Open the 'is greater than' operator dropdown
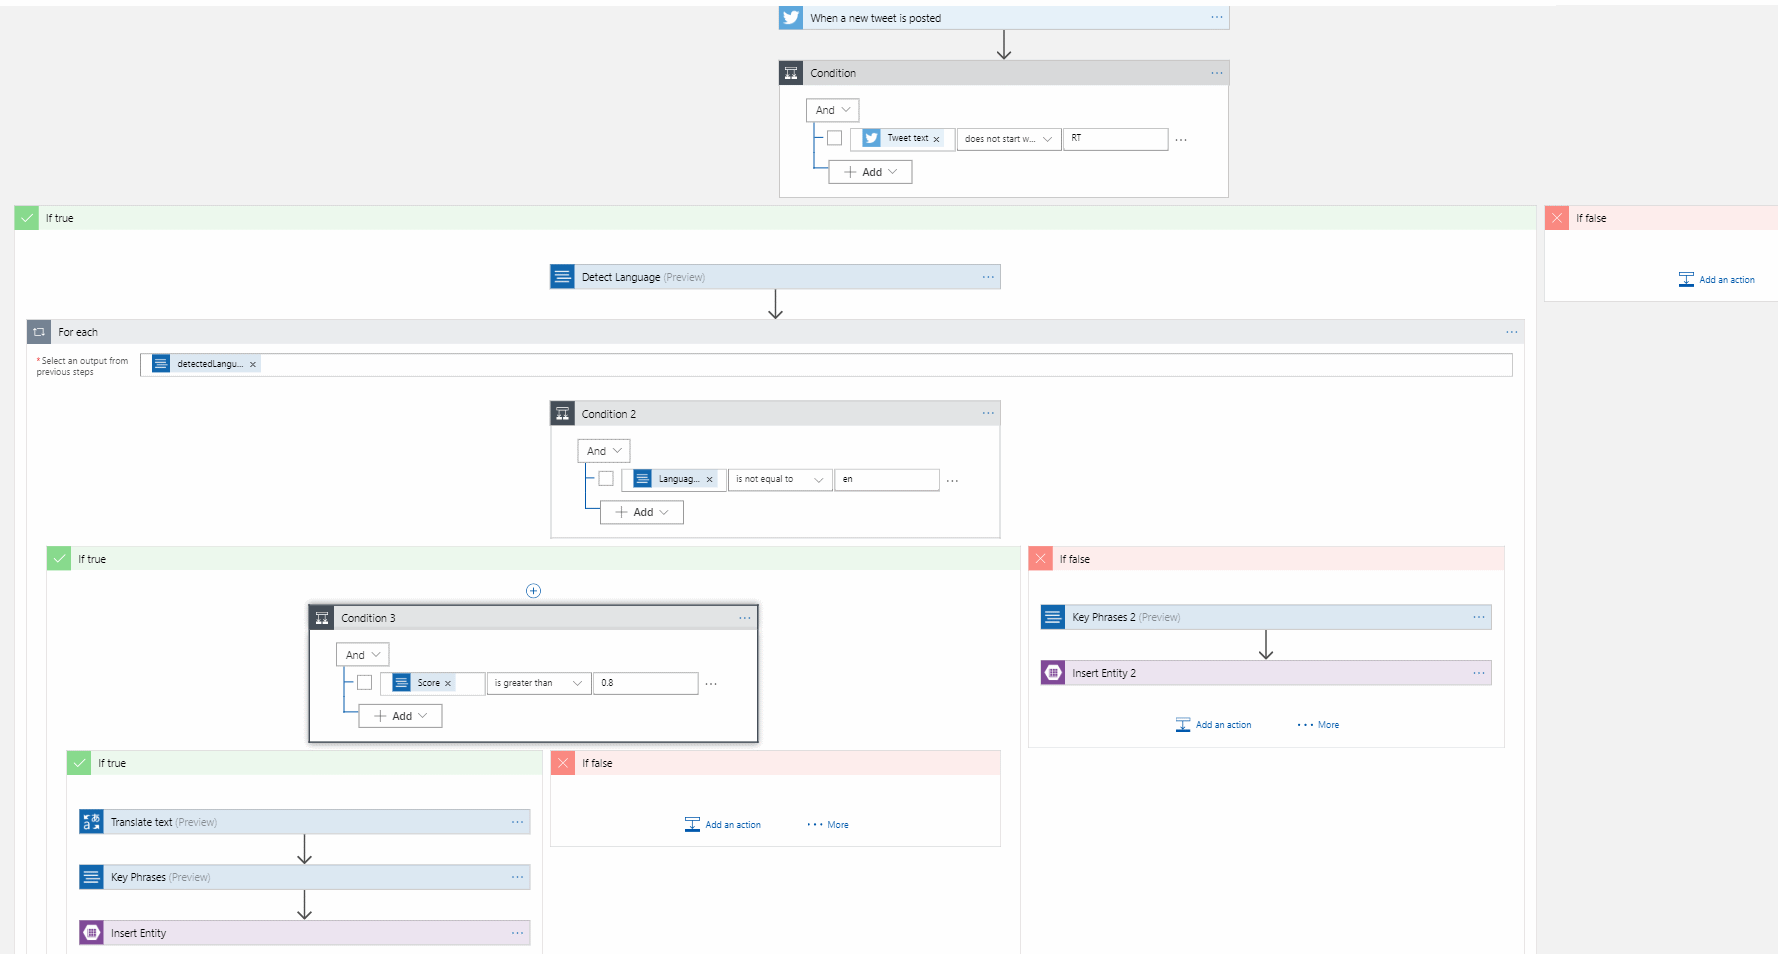 539,683
